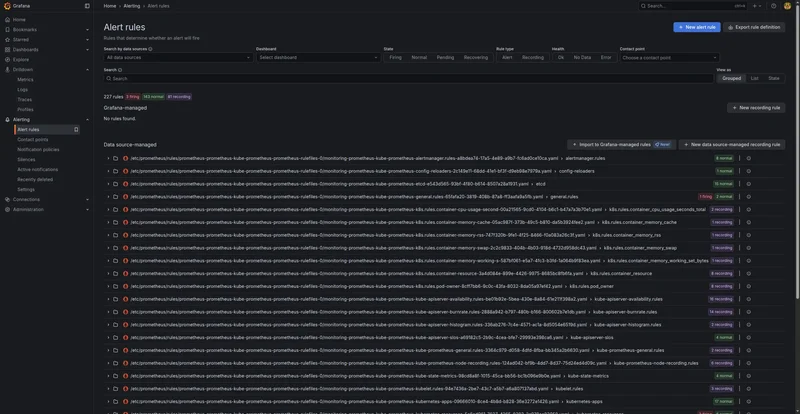Viewport: 800px width, 414px height.
Task: Expand the kube-apiserver-slos group row
Action: 108,337
